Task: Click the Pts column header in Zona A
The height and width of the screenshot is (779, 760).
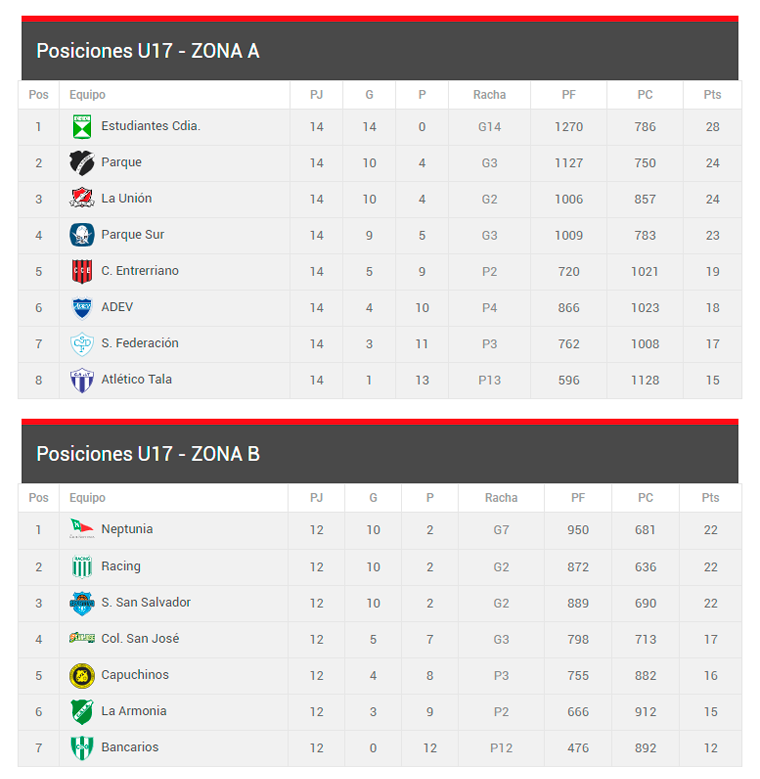Action: click(x=712, y=95)
